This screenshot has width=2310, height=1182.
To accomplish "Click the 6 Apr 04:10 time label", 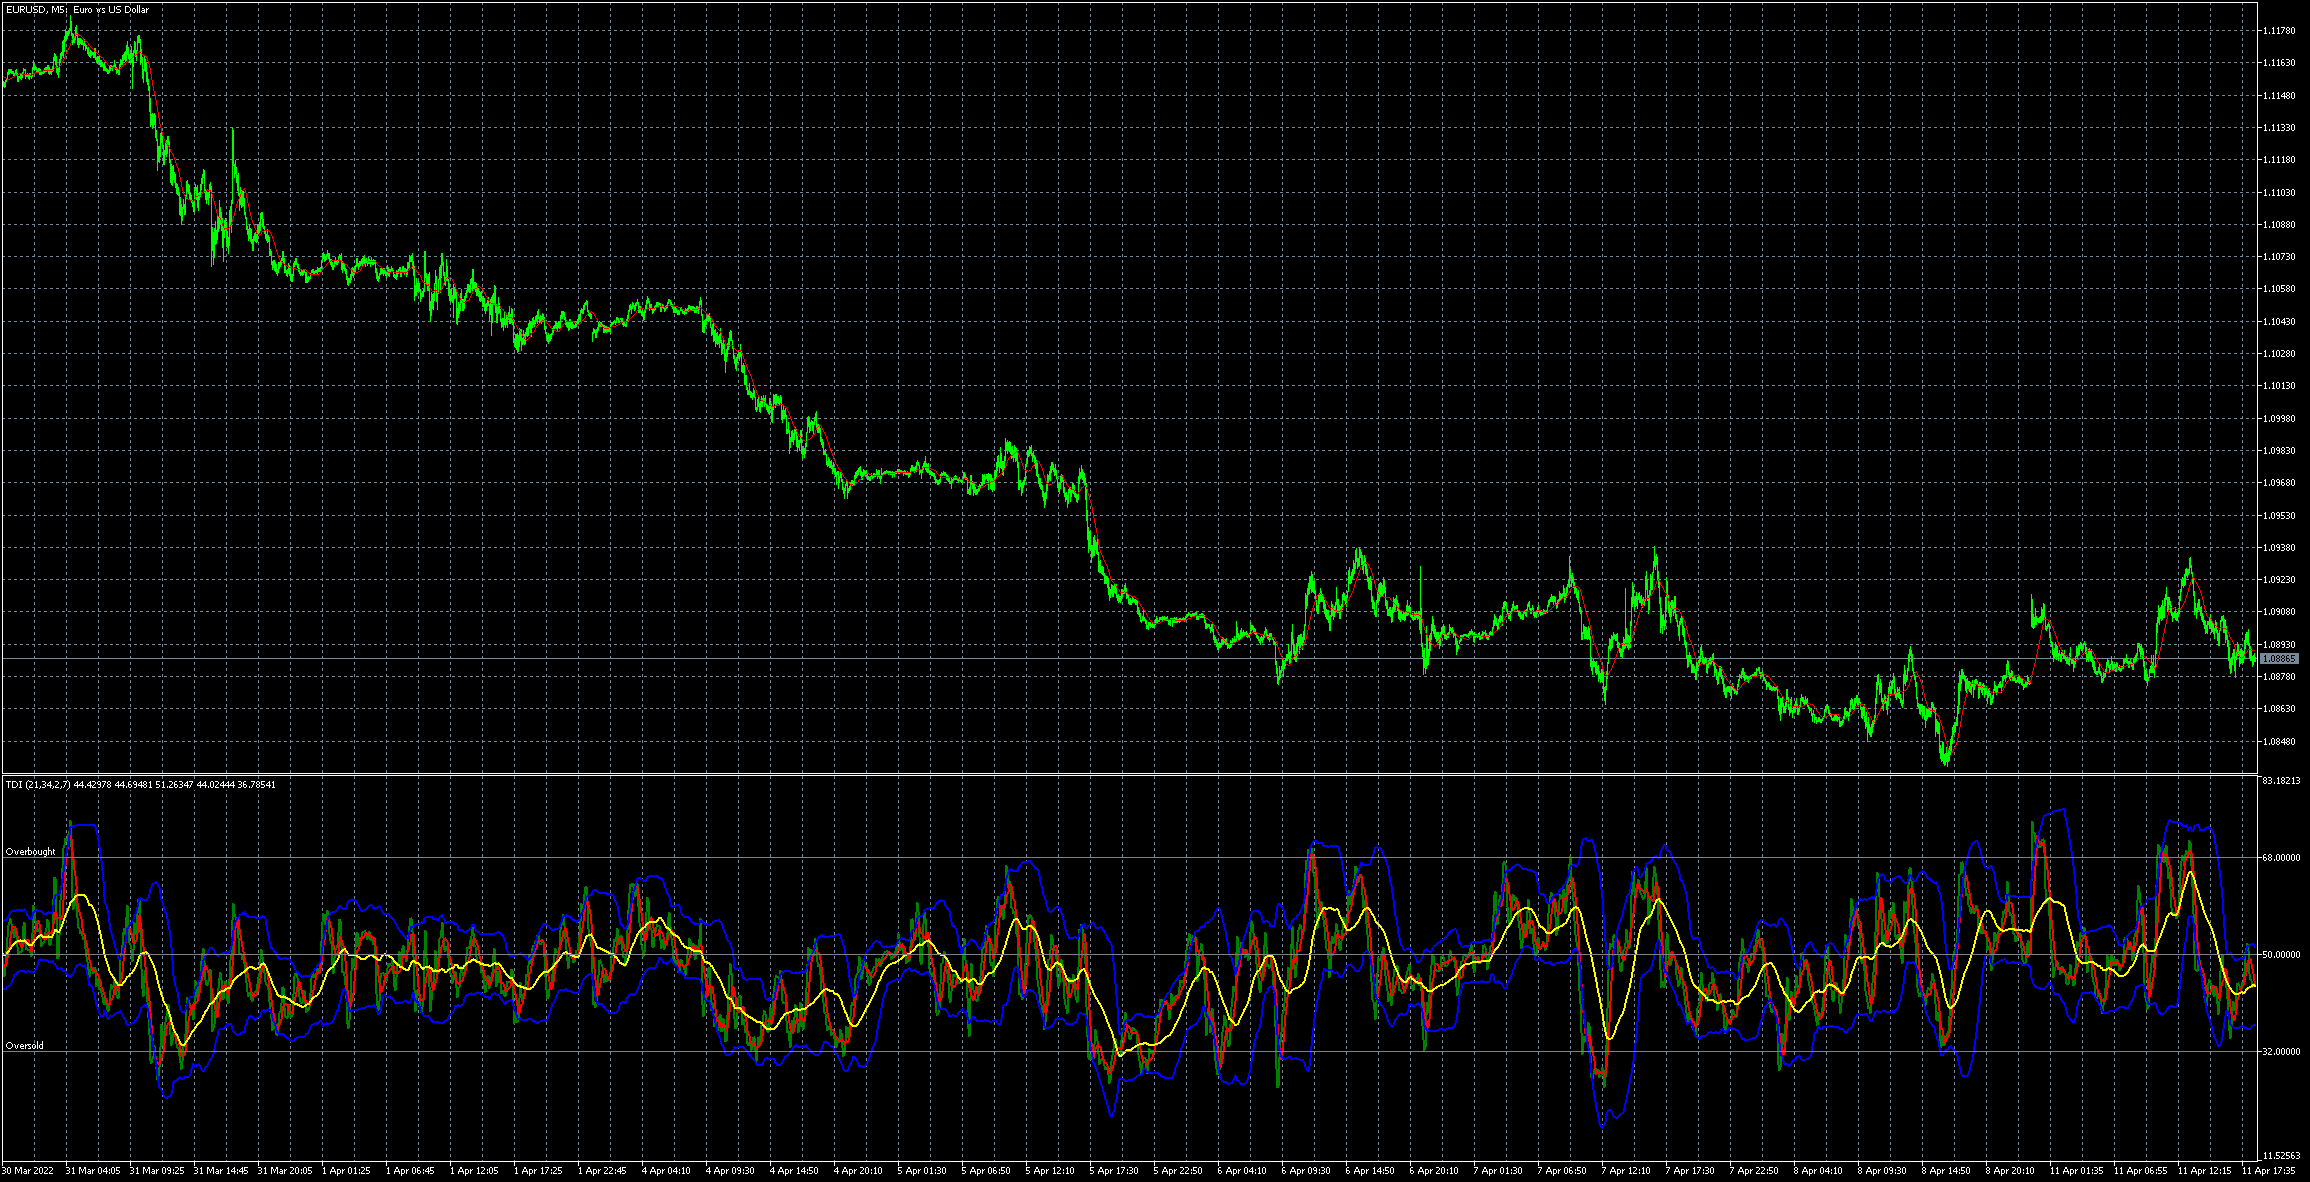I will [x=1242, y=1170].
